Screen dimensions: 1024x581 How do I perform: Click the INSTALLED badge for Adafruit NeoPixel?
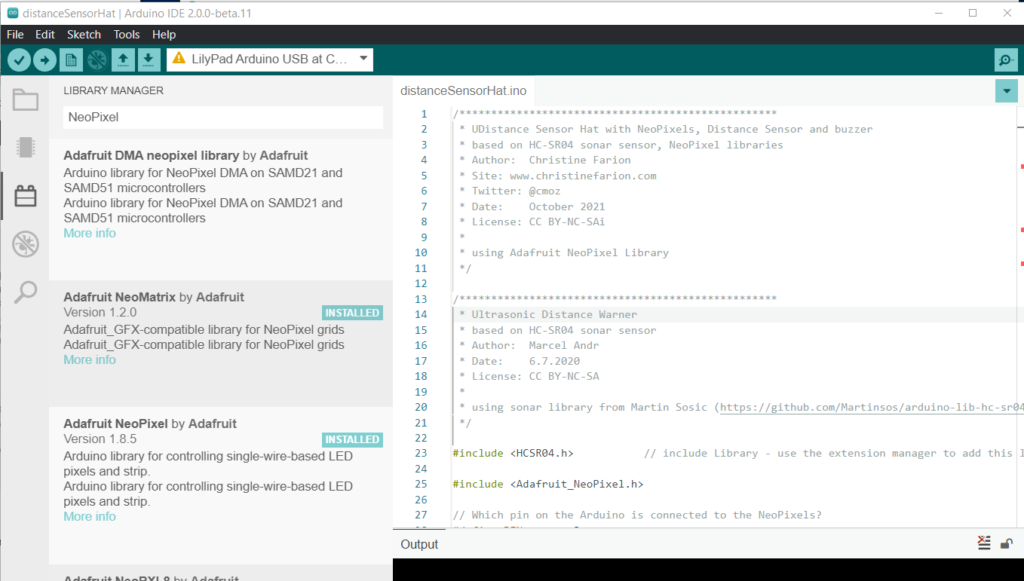pyautogui.click(x=352, y=439)
